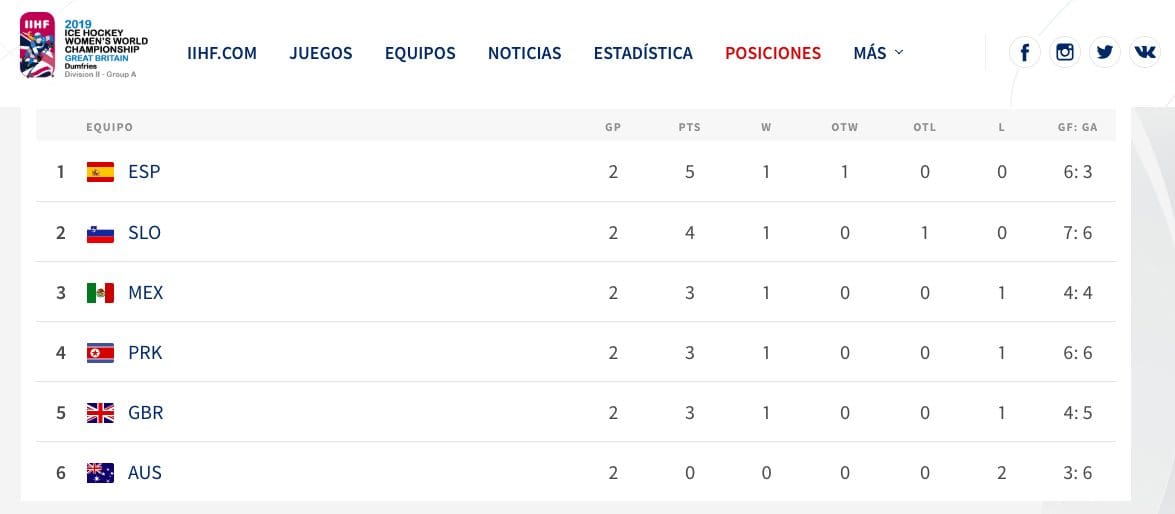This screenshot has width=1175, height=514.
Task: Select the POSICIONES tab
Action: pyautogui.click(x=773, y=53)
